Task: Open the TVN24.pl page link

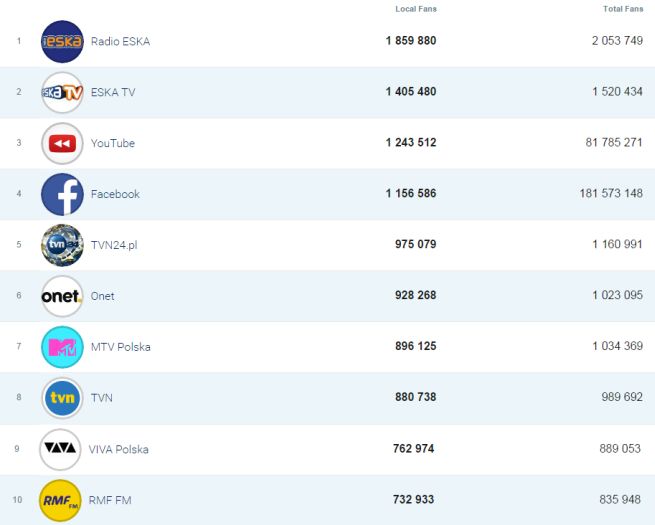Action: click(114, 245)
